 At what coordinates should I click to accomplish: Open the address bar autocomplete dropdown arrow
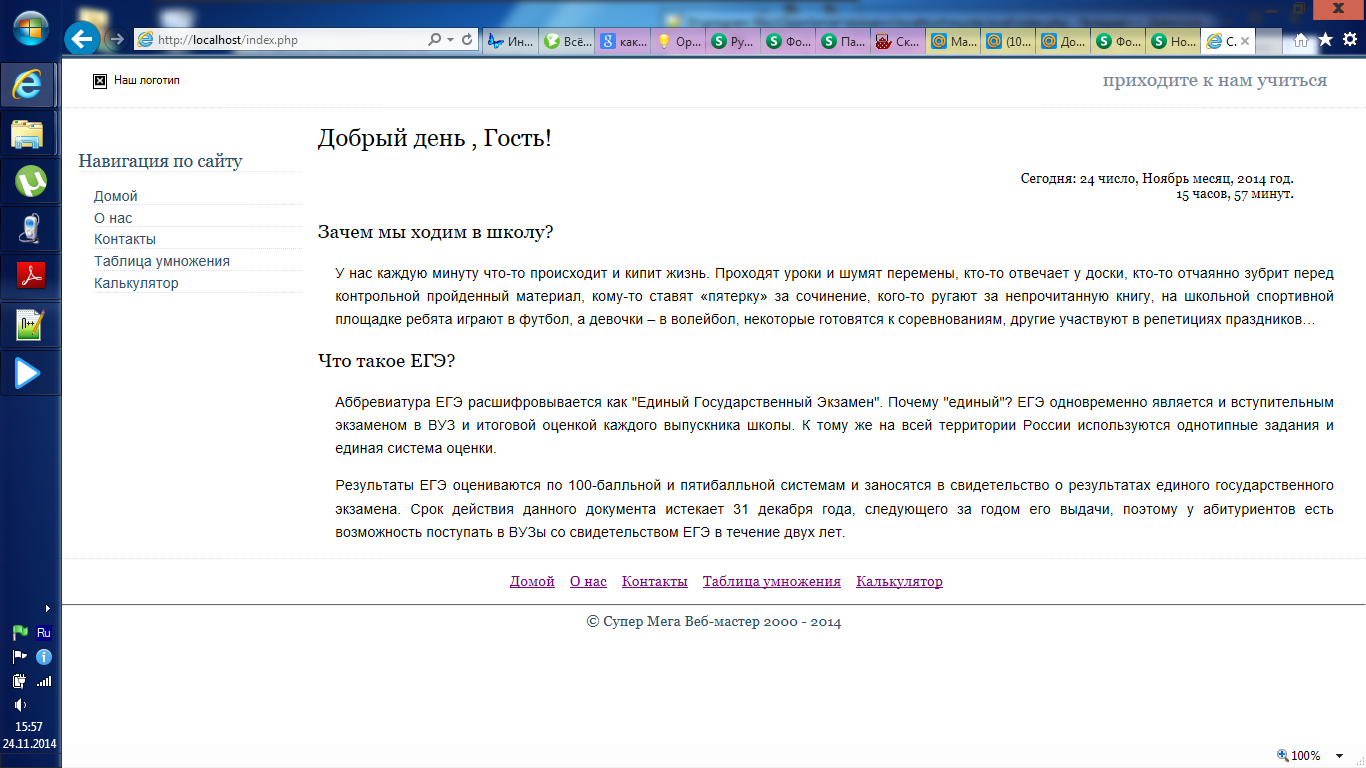tap(451, 40)
